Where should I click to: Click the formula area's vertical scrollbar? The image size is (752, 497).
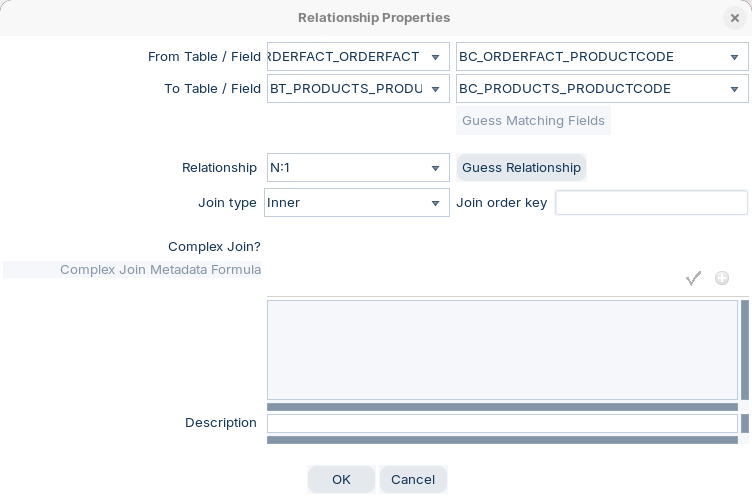[745, 350]
